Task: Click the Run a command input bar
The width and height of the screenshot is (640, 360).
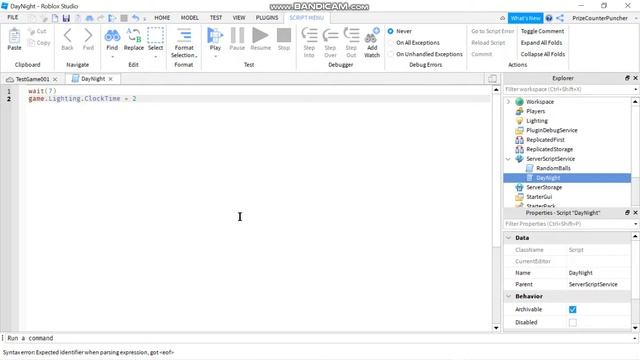Action: [318, 338]
